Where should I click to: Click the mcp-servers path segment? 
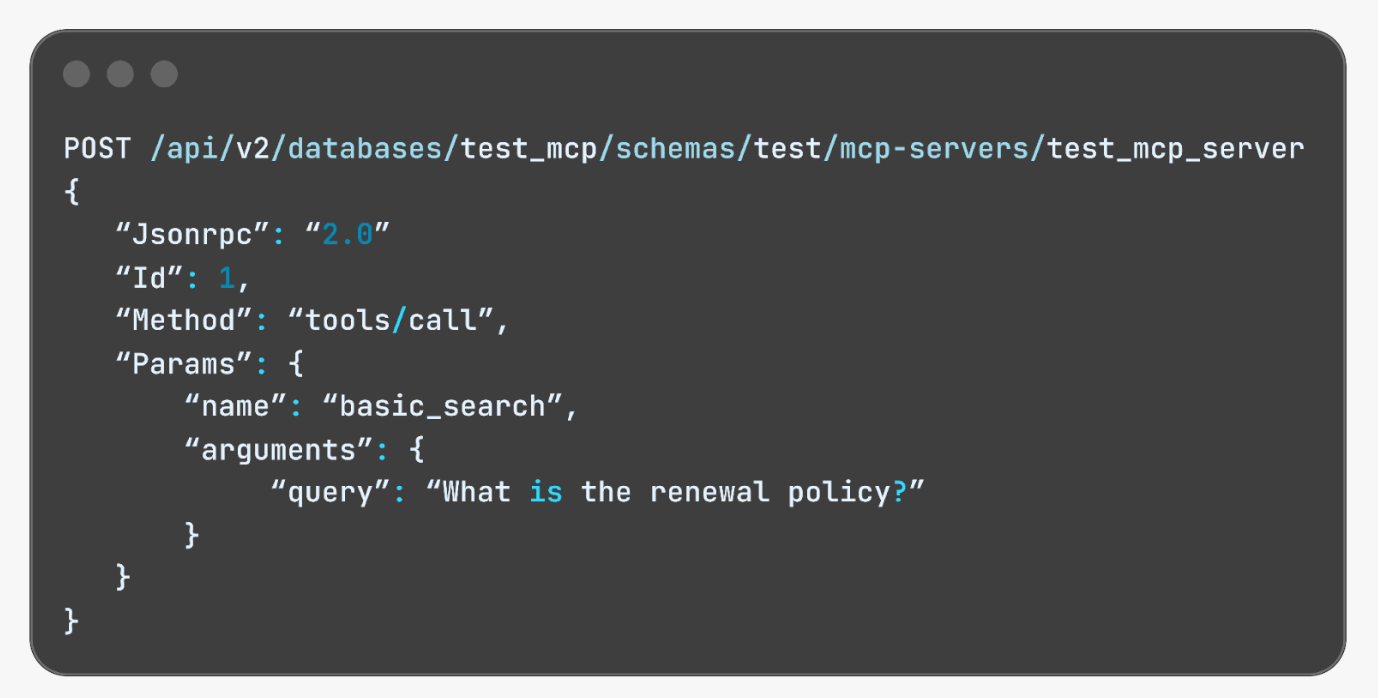tap(942, 149)
